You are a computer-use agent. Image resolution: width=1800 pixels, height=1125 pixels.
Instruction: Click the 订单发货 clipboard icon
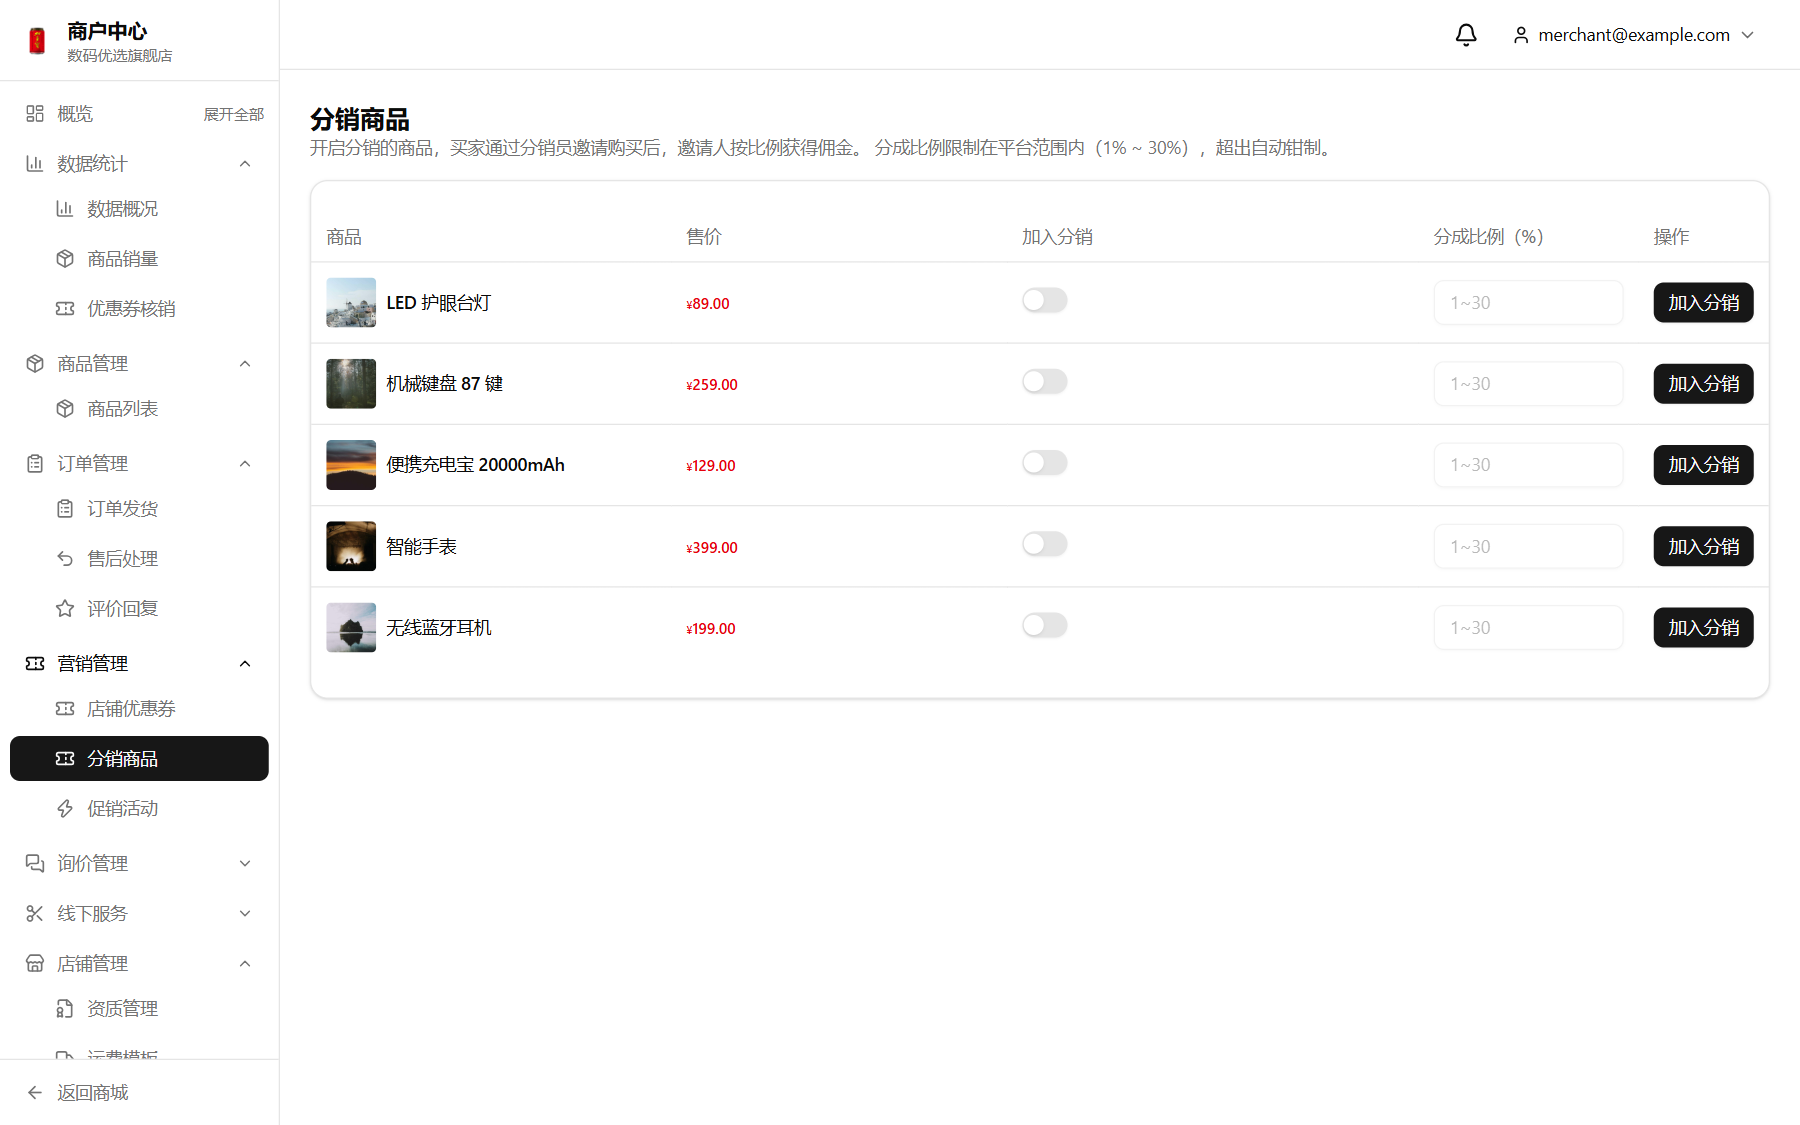[x=65, y=509]
